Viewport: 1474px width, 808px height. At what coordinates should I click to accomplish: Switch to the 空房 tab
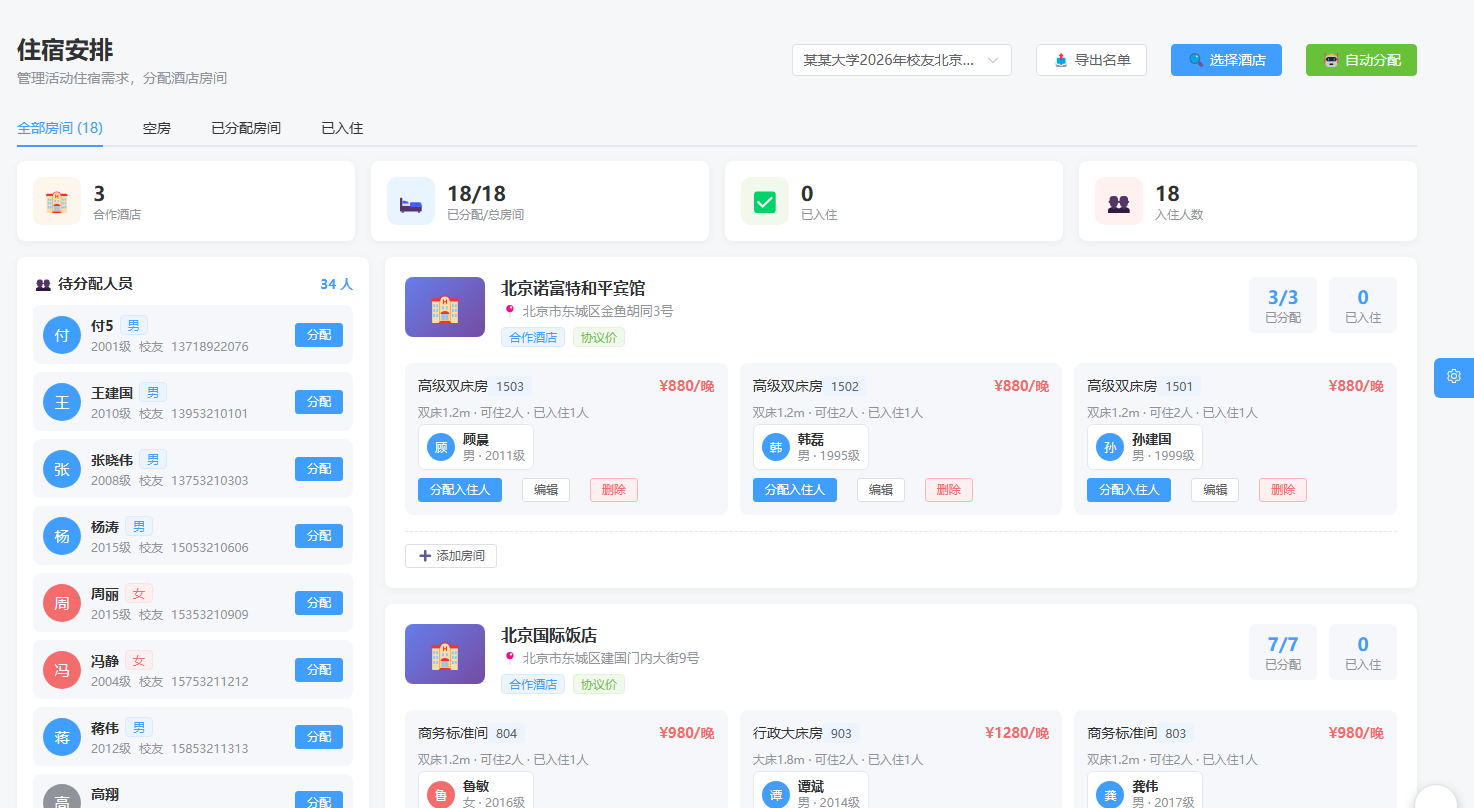point(157,128)
